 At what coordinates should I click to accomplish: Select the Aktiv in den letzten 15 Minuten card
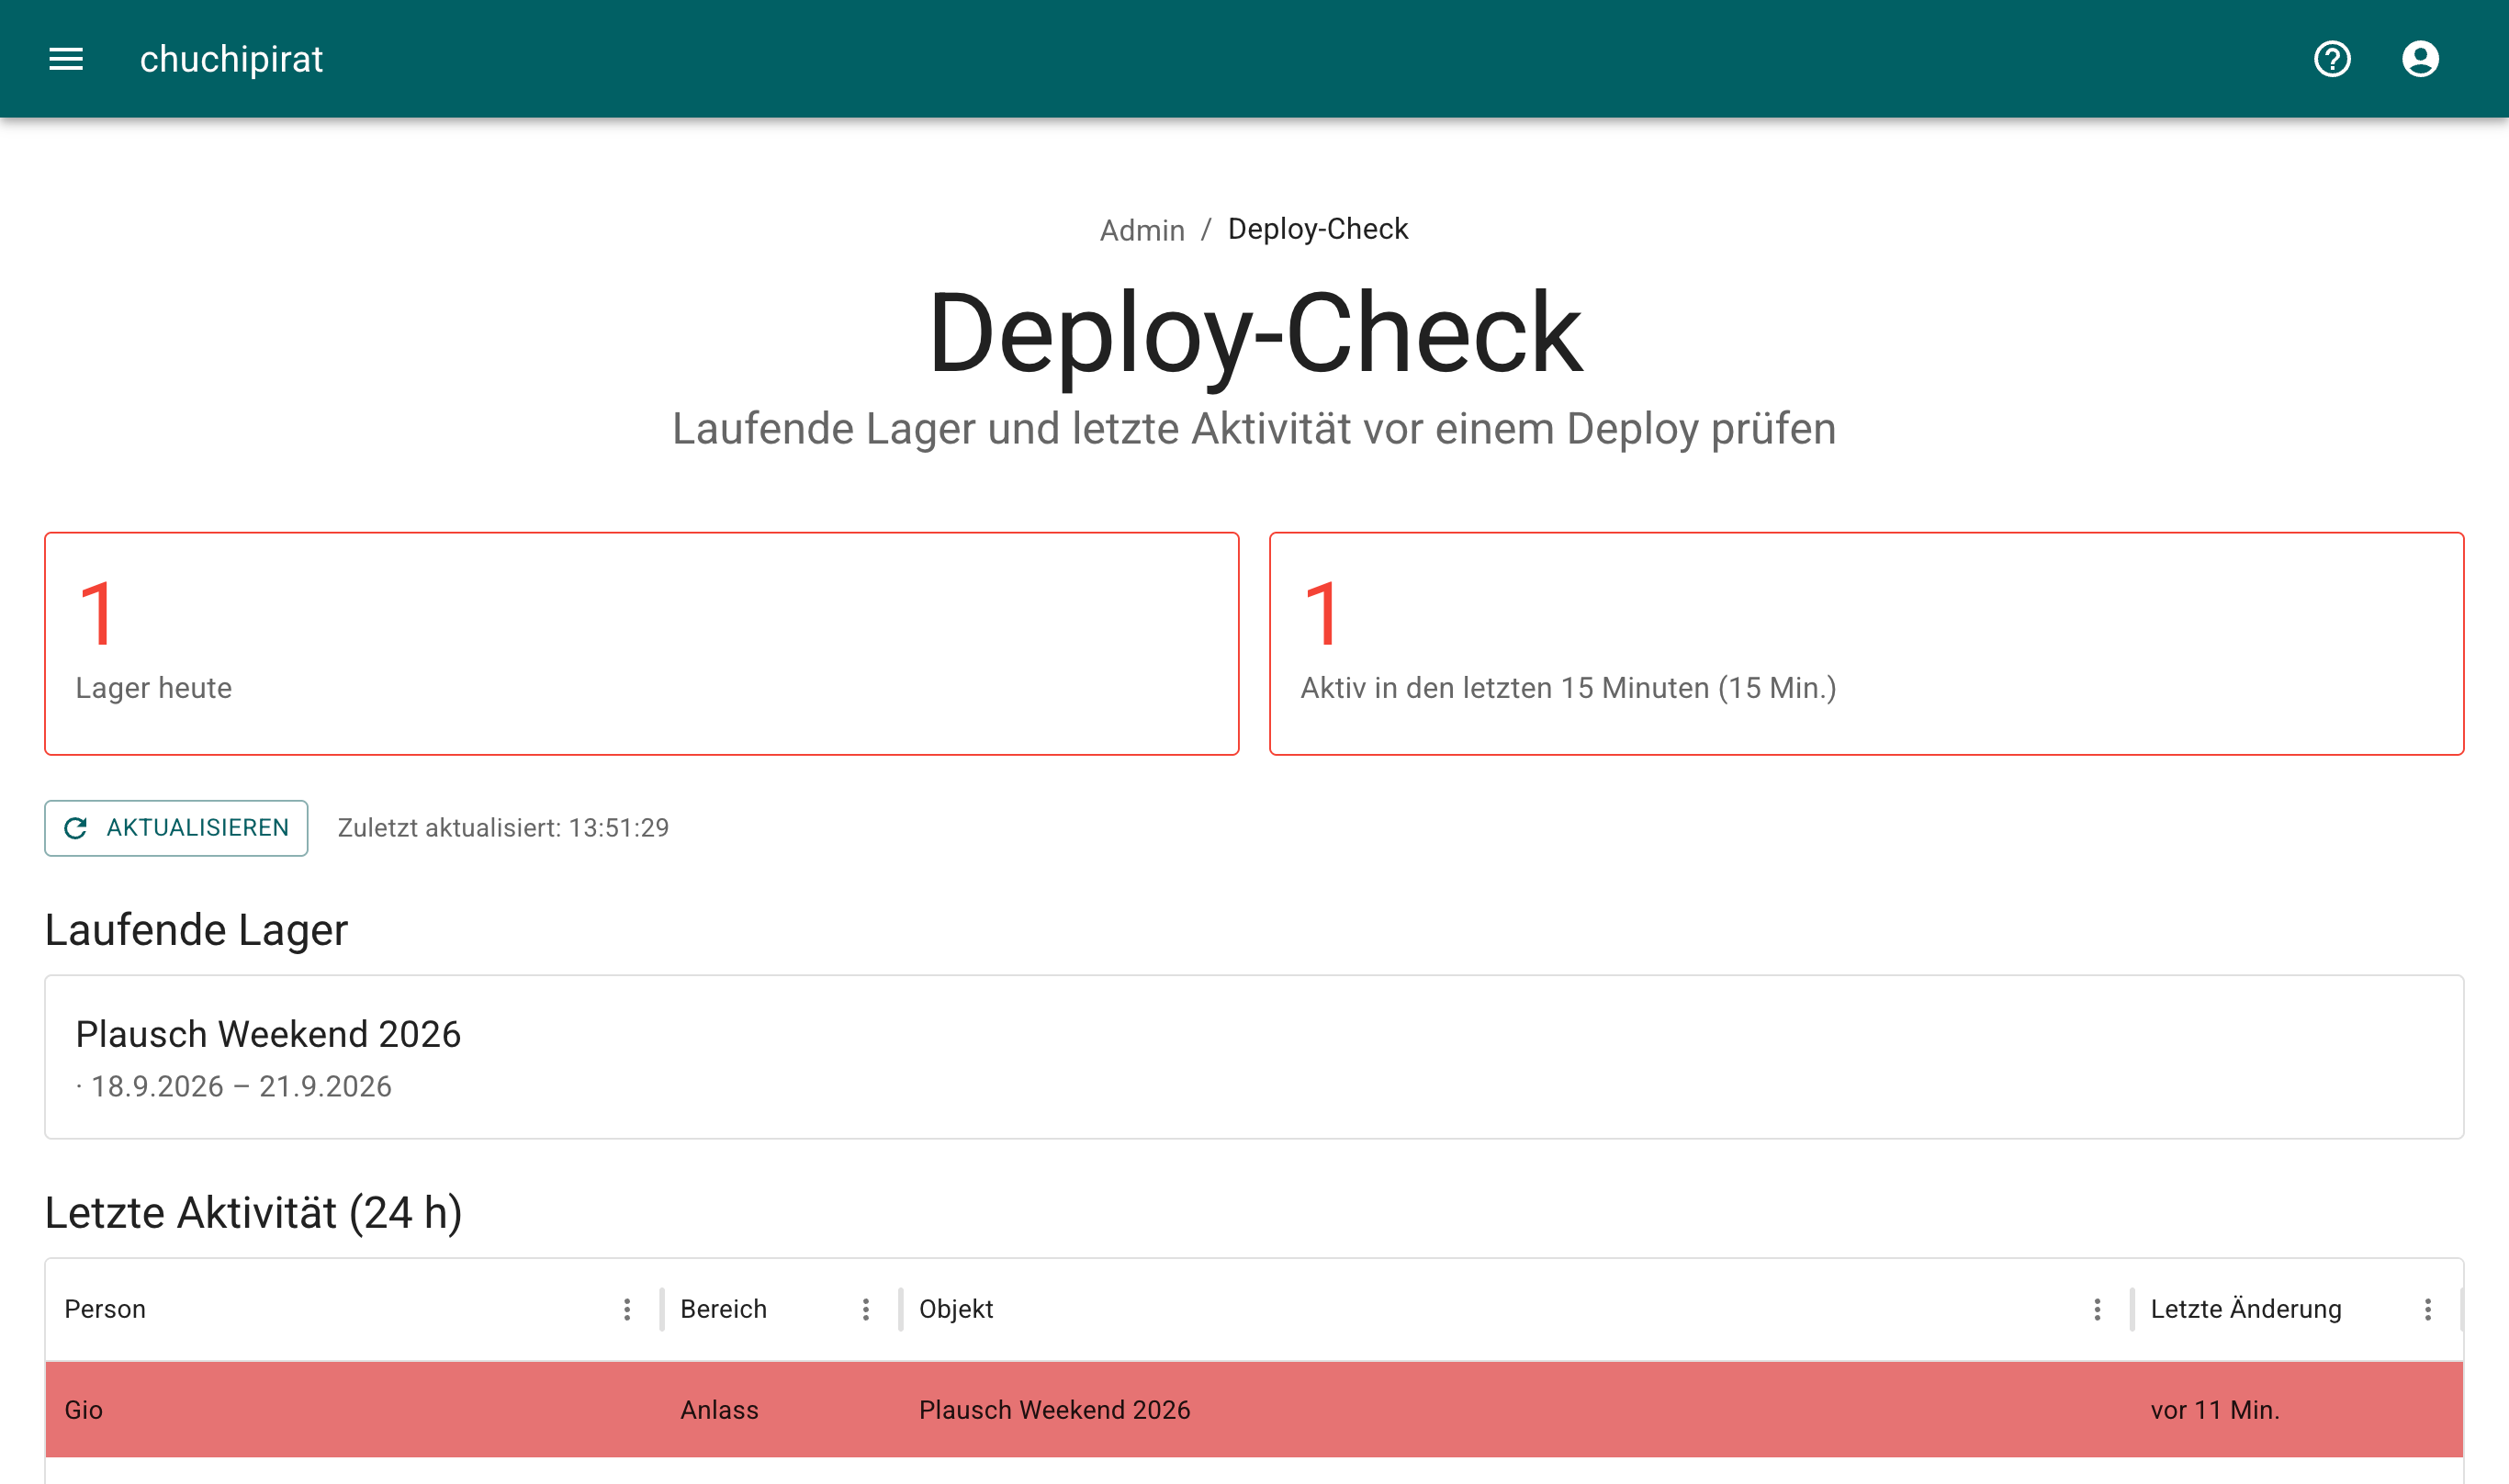point(1866,644)
